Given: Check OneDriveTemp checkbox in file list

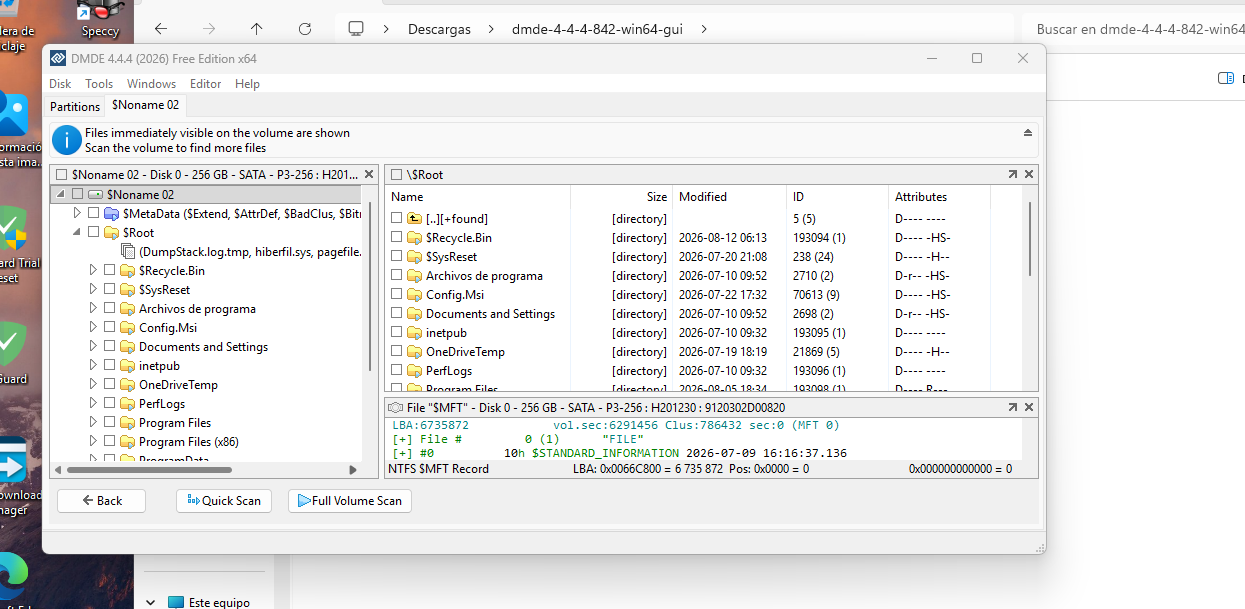Looking at the screenshot, I should click(397, 351).
